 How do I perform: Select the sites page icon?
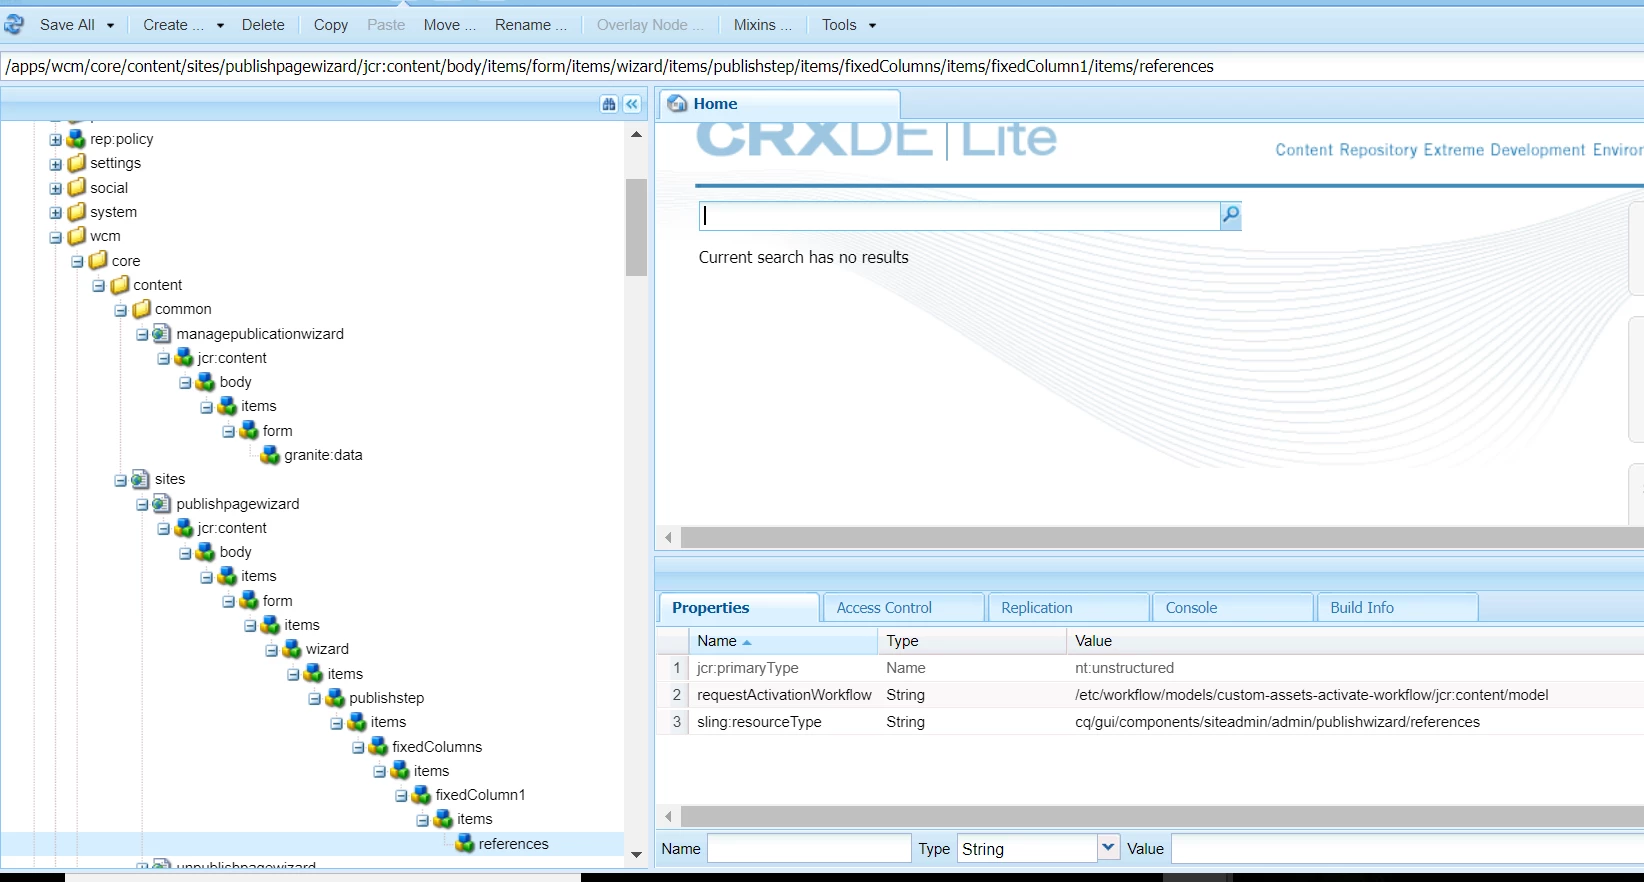(x=140, y=479)
